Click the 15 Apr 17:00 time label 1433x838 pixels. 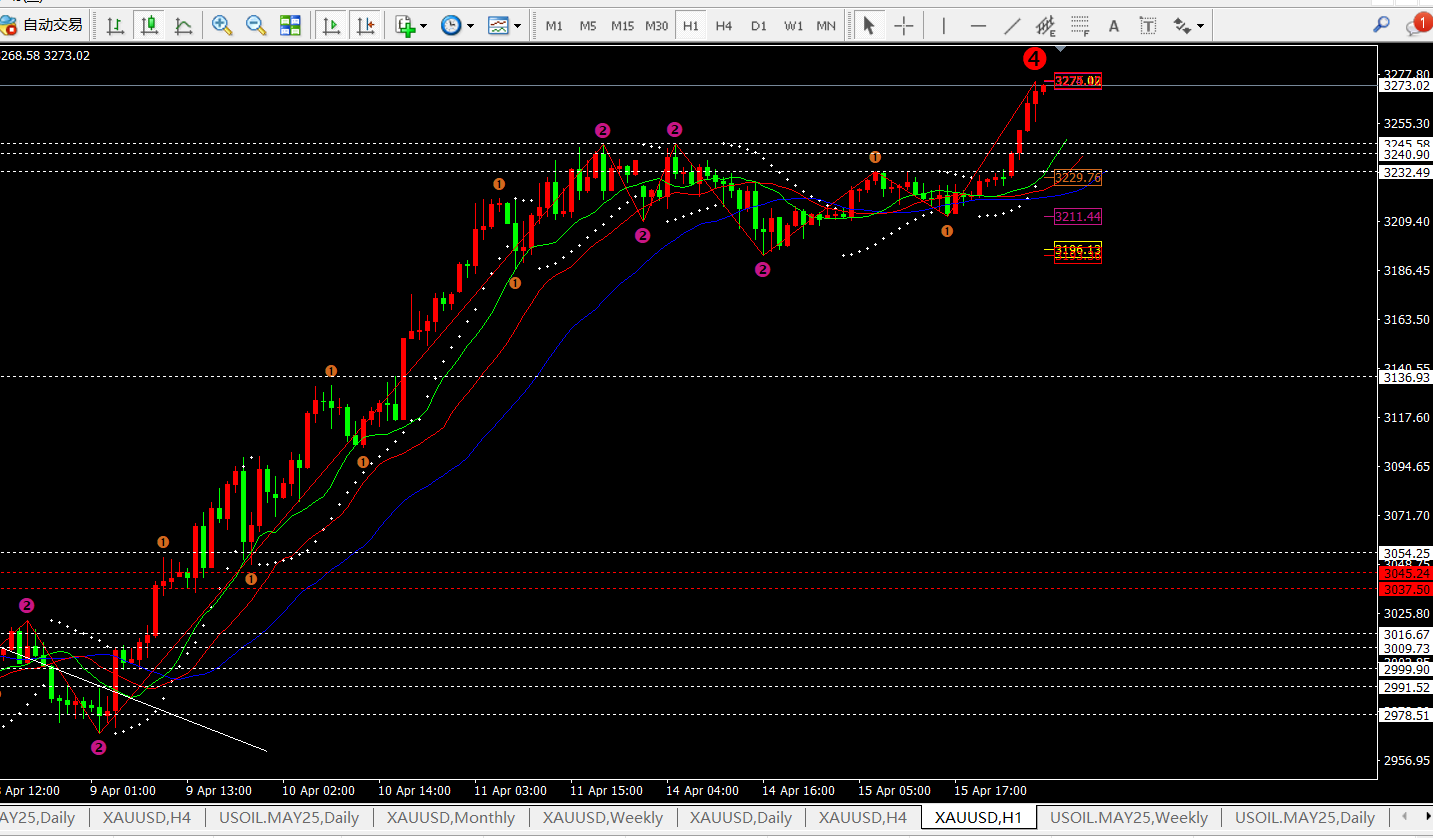click(x=990, y=791)
